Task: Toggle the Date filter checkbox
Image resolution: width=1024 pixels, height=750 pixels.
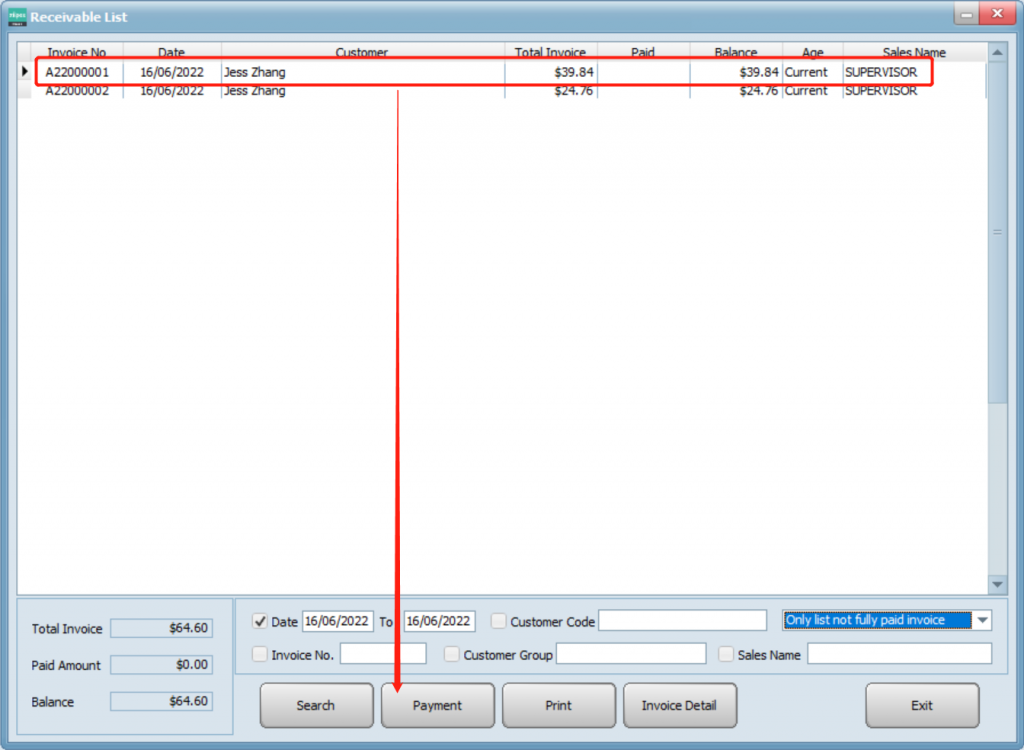Action: point(260,621)
